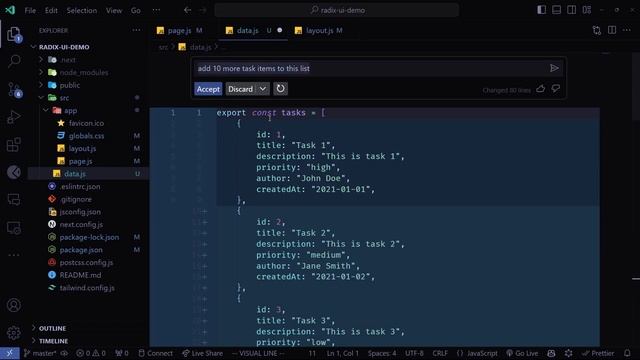Click the Spaces: 4 indentation item
The height and width of the screenshot is (360, 640).
[x=382, y=353]
